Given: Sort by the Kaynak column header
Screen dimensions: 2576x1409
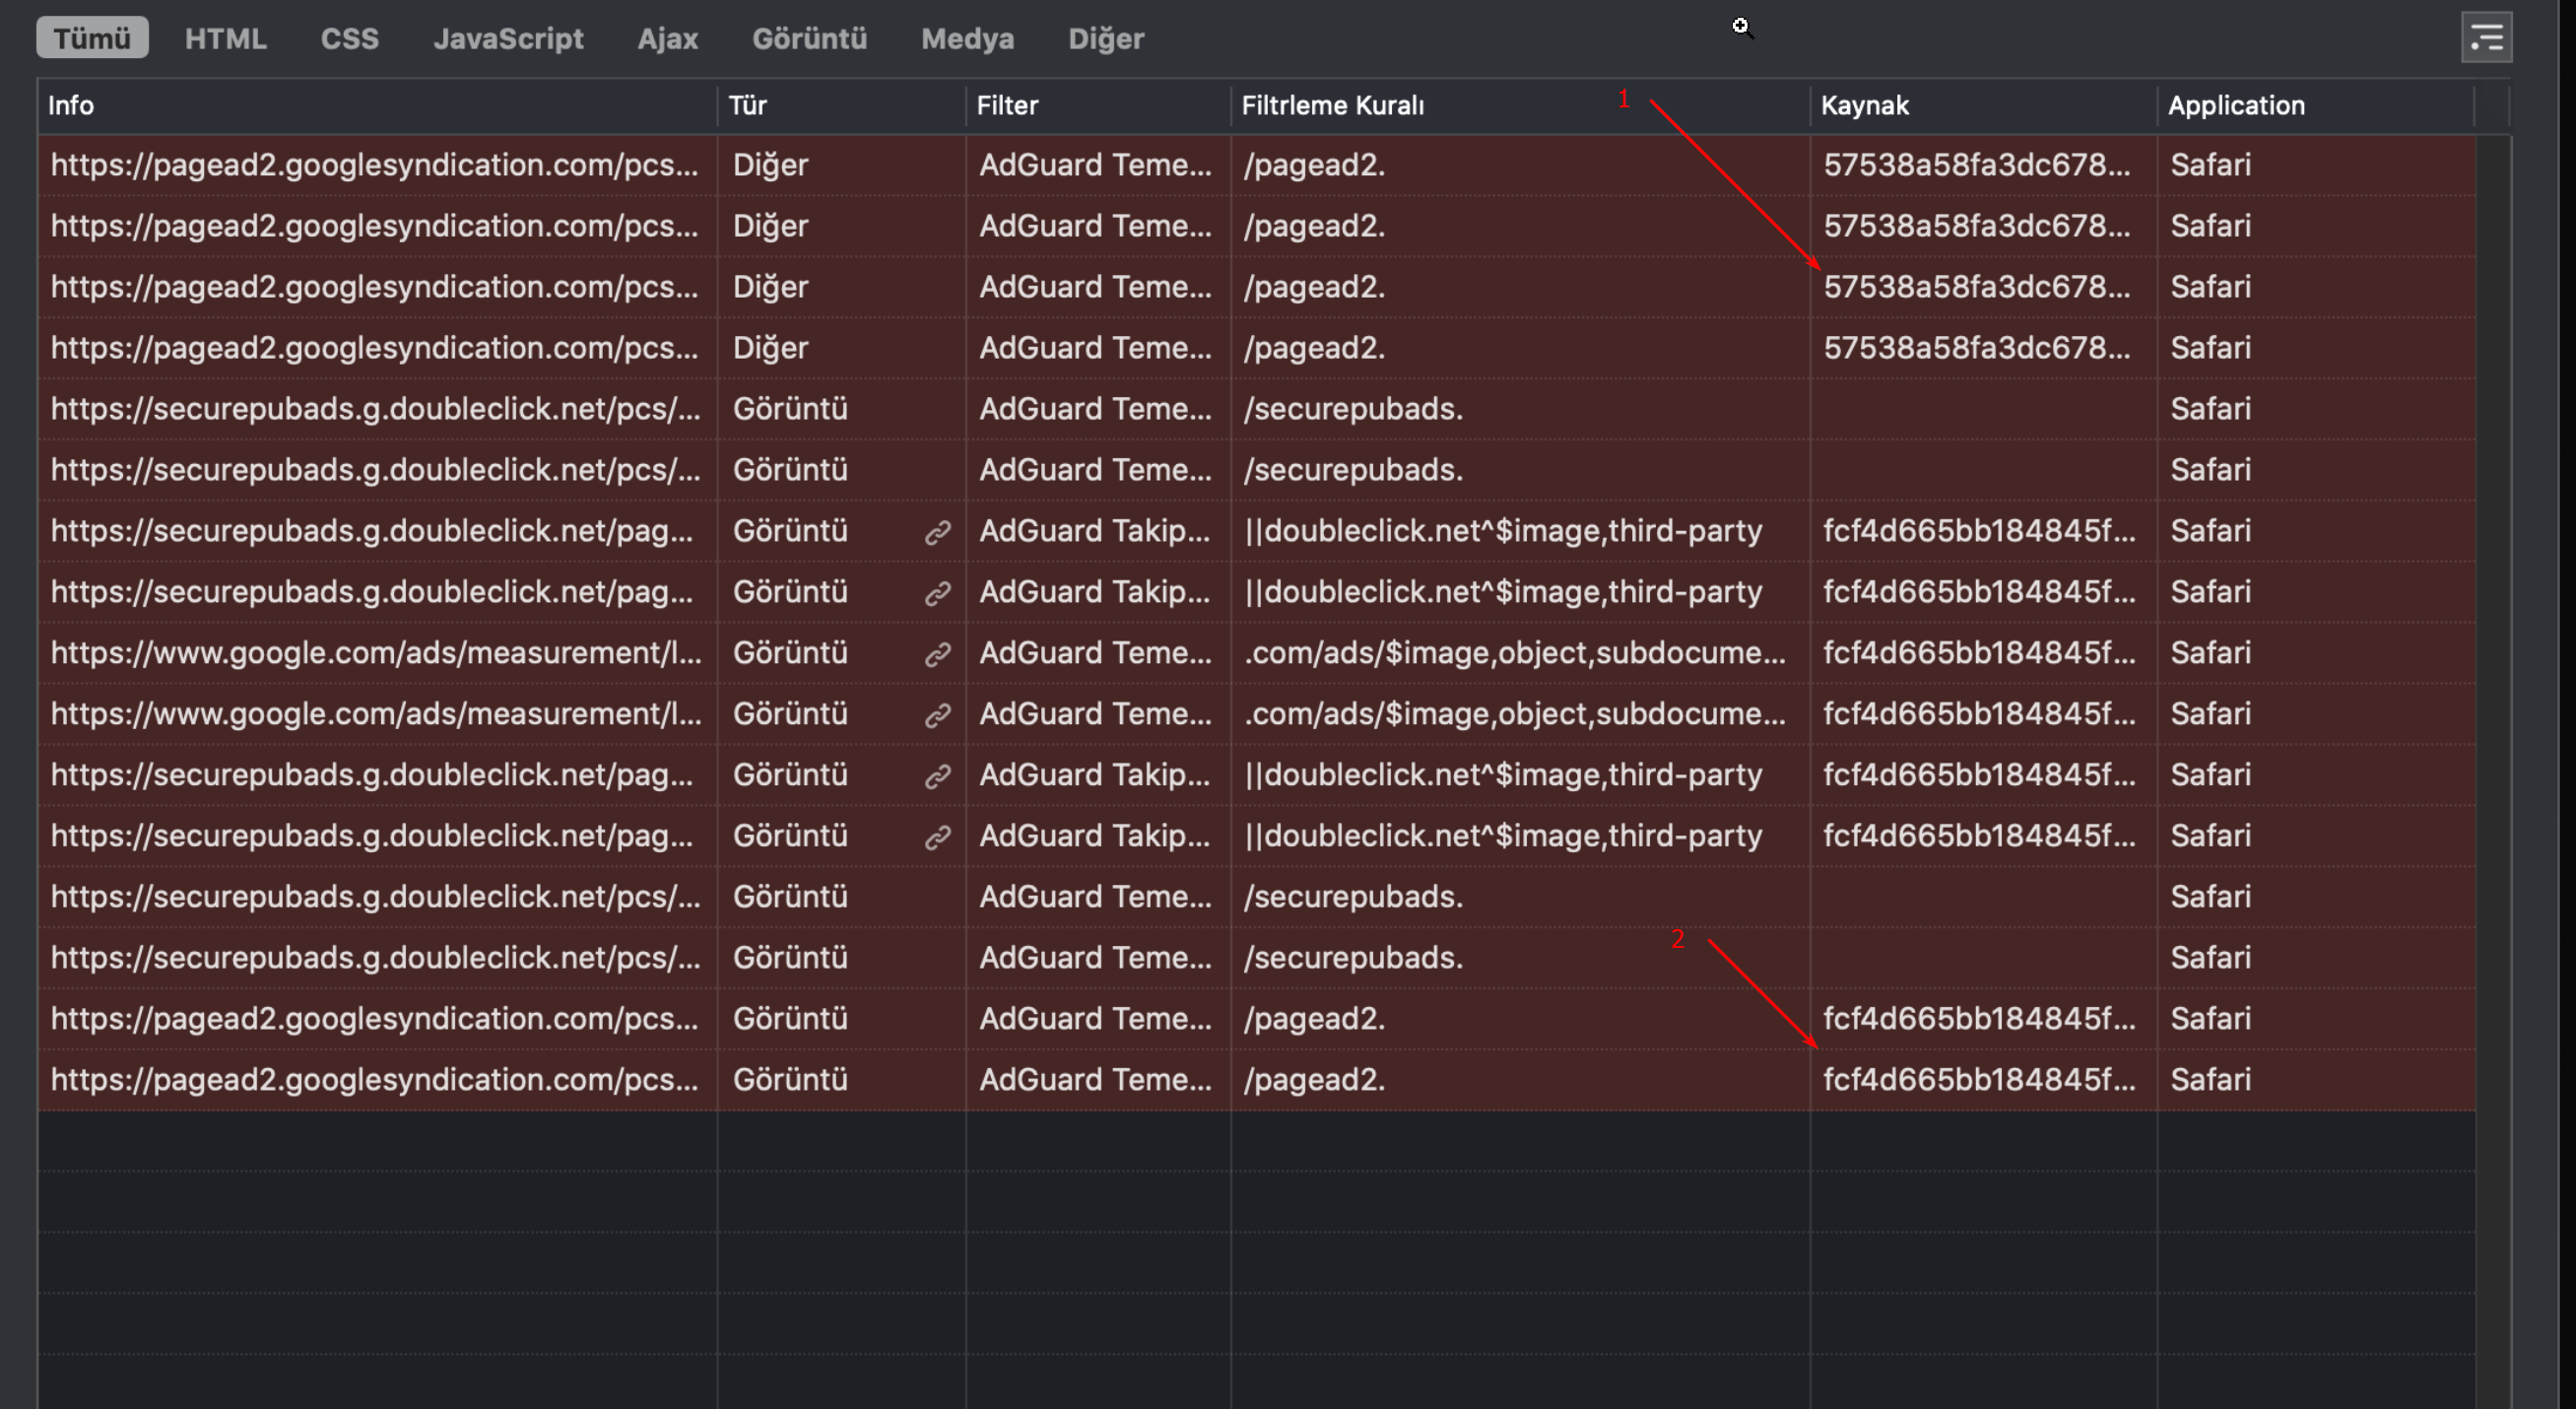Looking at the screenshot, I should (x=1864, y=105).
